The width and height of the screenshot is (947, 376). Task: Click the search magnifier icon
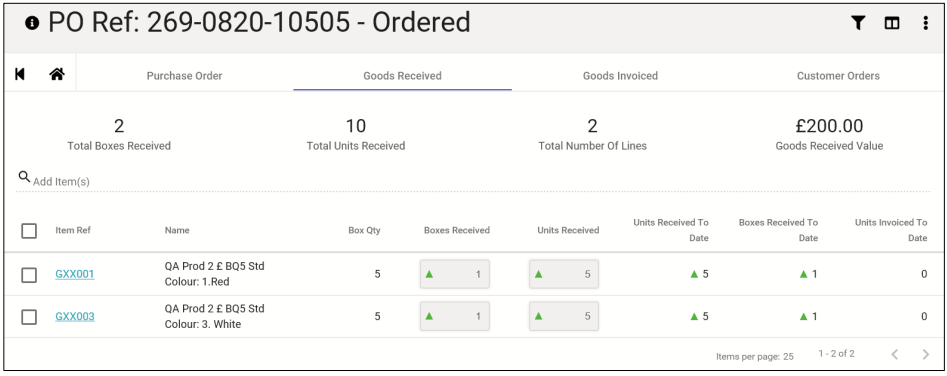[24, 177]
